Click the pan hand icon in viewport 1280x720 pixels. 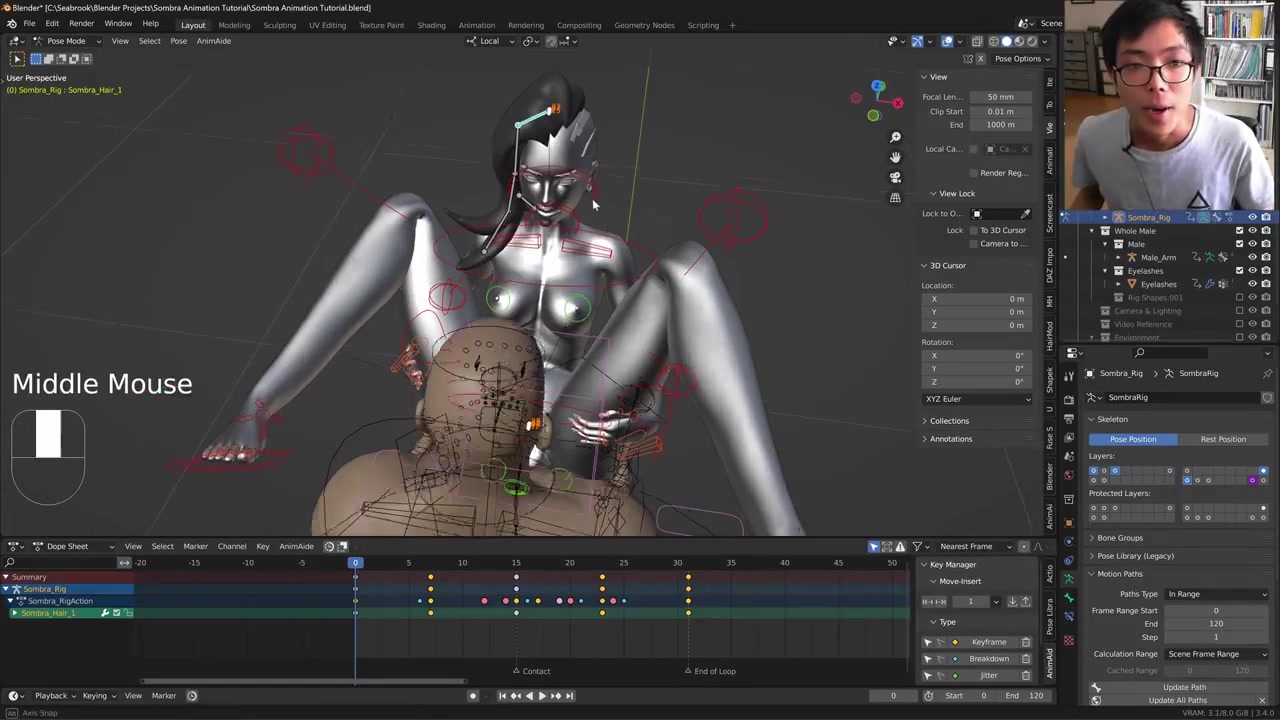pos(895,157)
